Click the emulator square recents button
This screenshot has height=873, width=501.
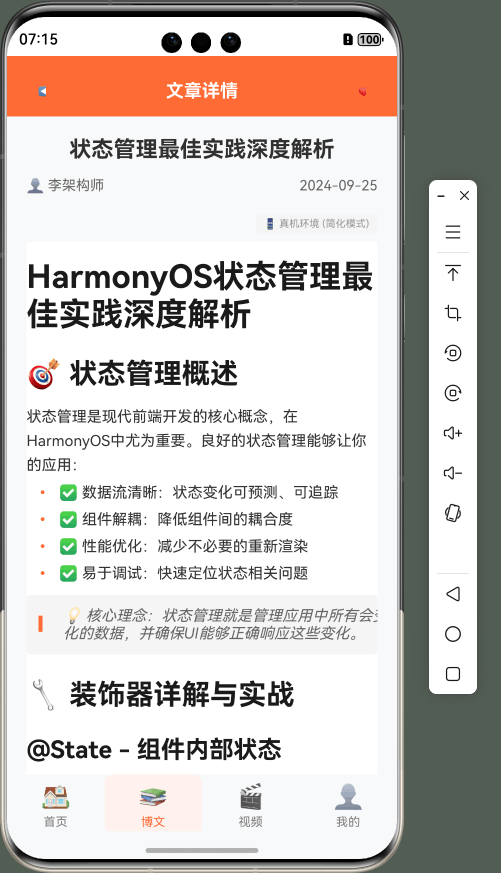453,674
